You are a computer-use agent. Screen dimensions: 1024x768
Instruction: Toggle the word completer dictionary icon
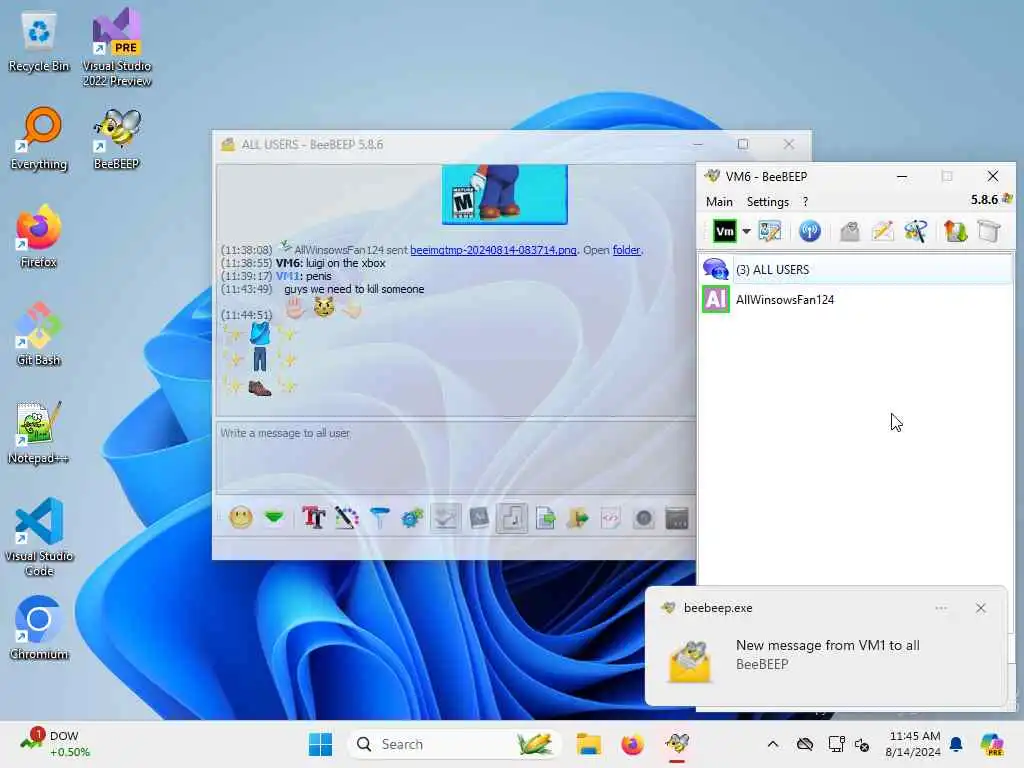pos(479,519)
